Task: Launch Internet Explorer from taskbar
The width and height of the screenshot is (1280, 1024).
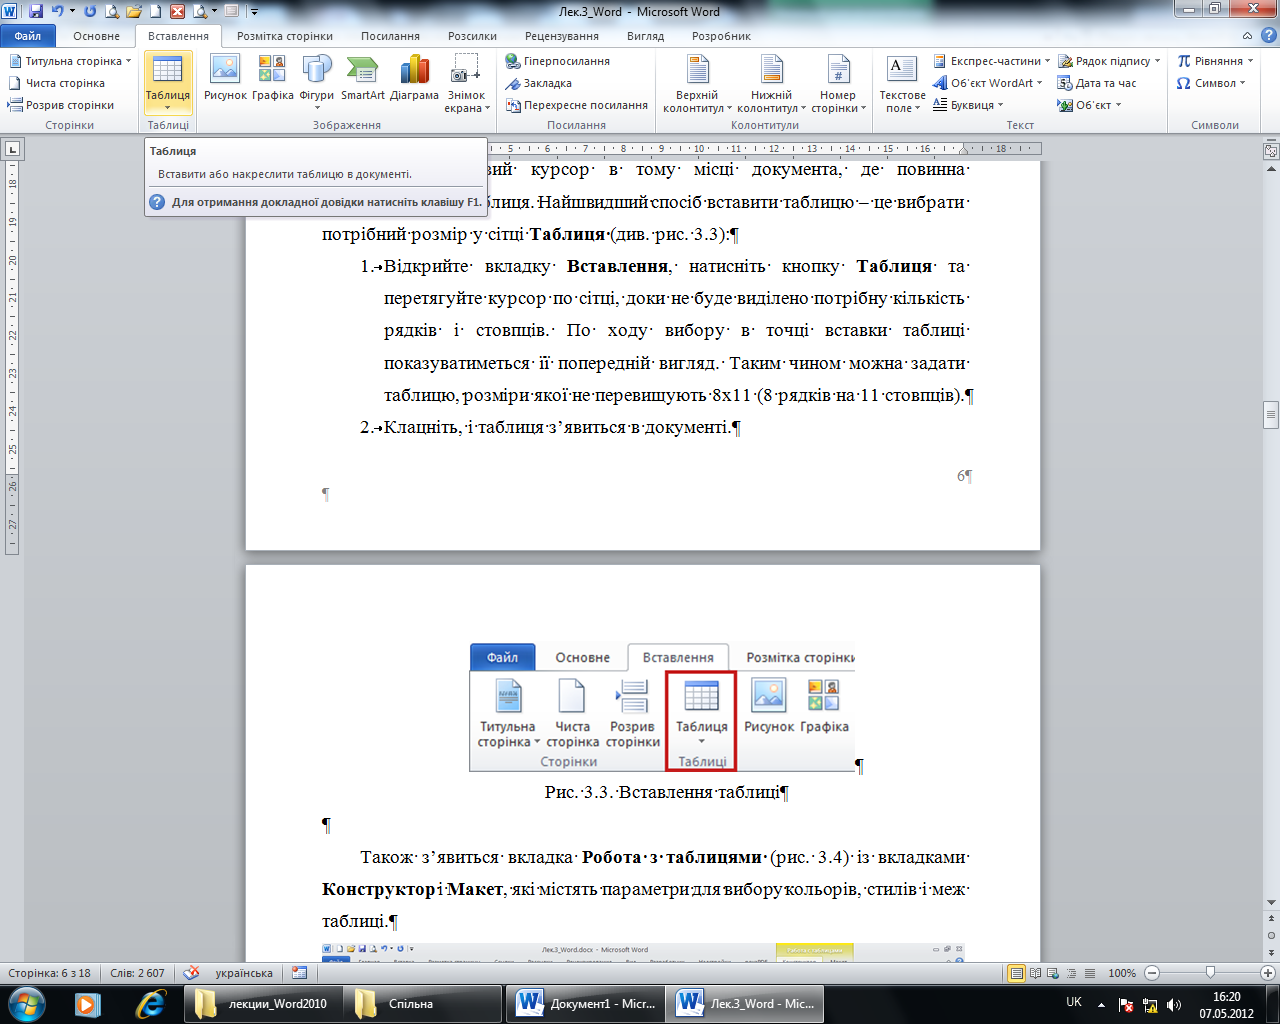Action: (150, 1003)
